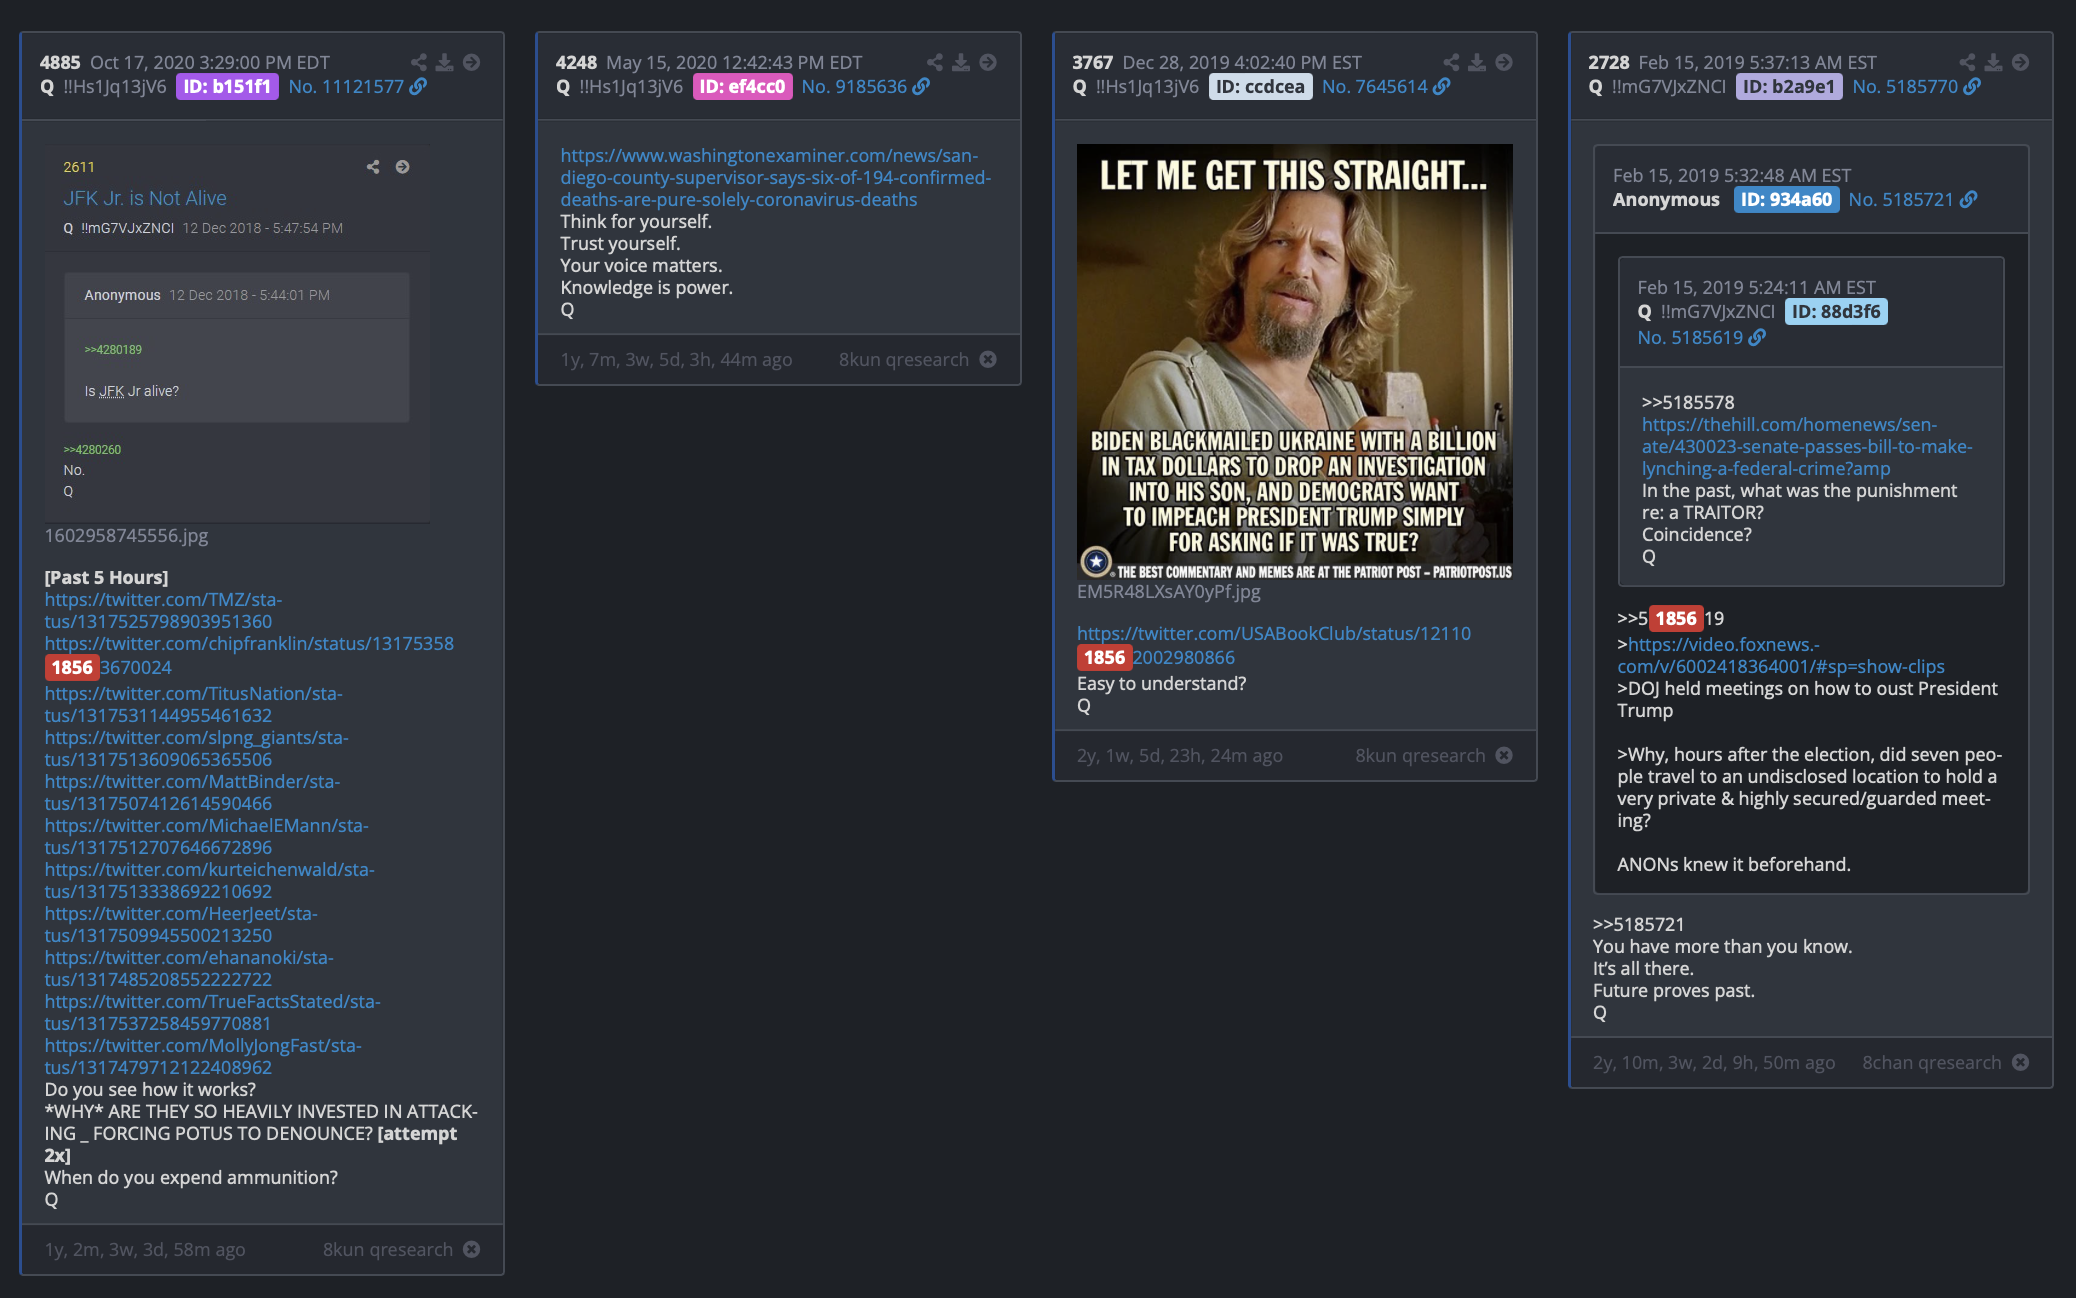Open the thehill.com lynching bill link
Screen dimensions: 2076x1298
pyautogui.click(x=1806, y=447)
